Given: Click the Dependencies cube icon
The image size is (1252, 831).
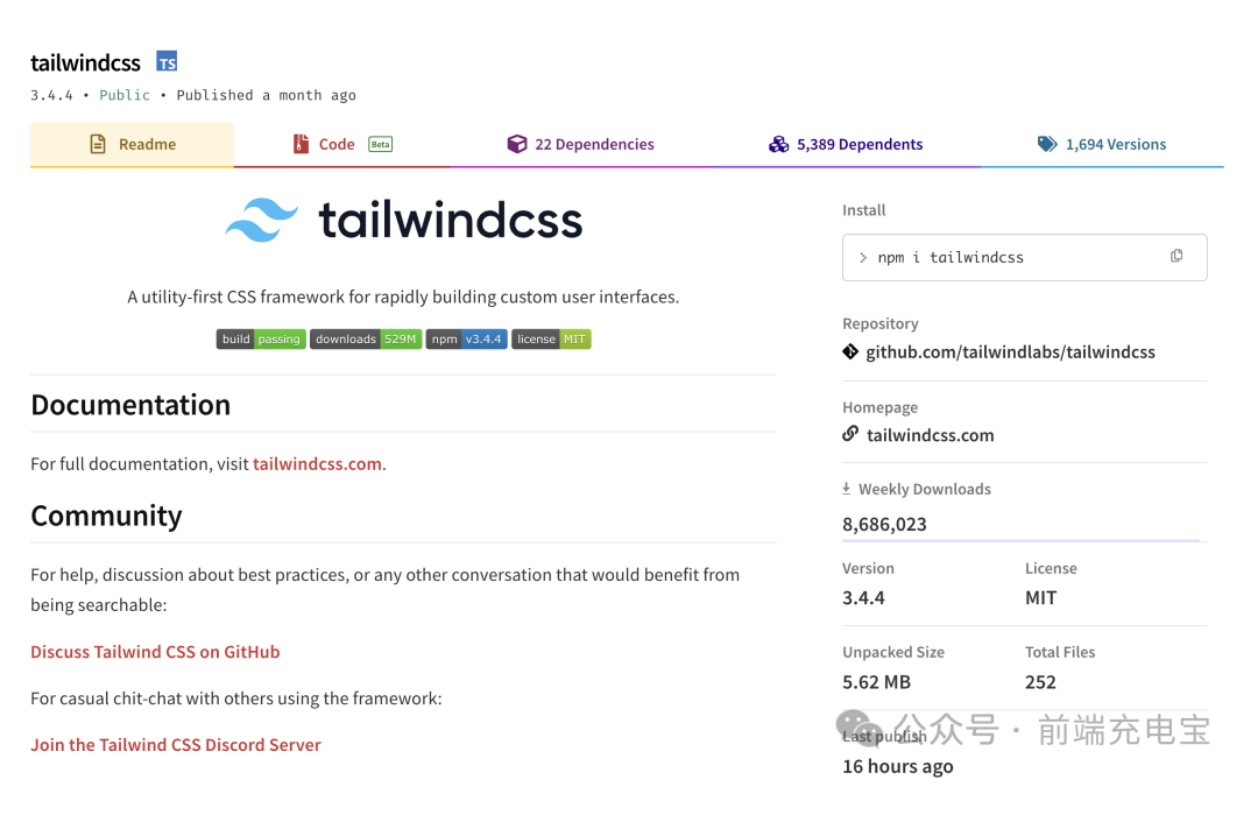Looking at the screenshot, I should tap(517, 144).
